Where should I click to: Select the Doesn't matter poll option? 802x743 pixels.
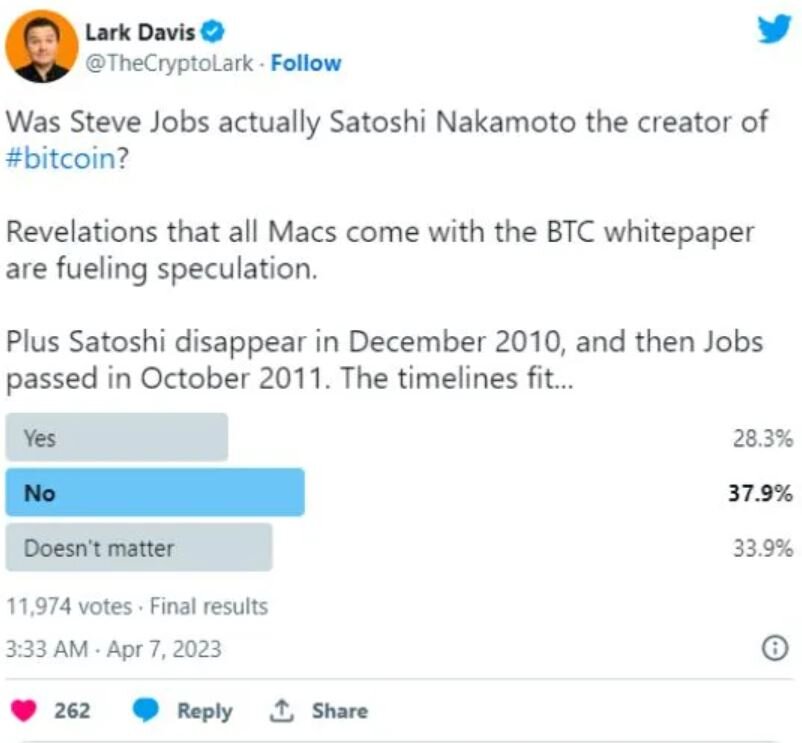139,548
